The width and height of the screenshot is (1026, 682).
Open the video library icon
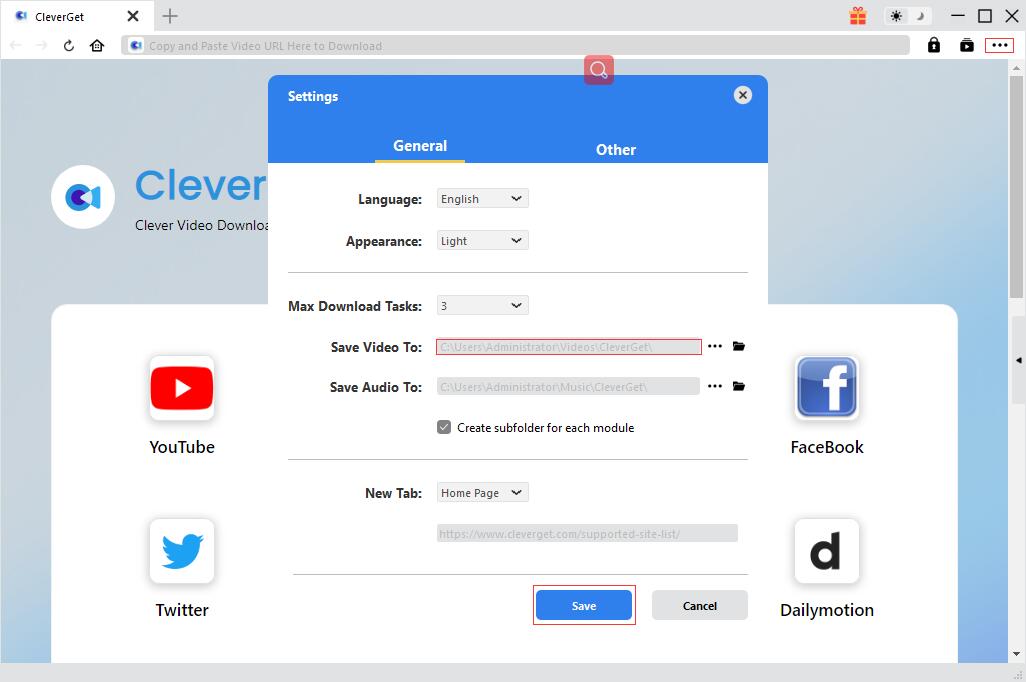point(967,45)
